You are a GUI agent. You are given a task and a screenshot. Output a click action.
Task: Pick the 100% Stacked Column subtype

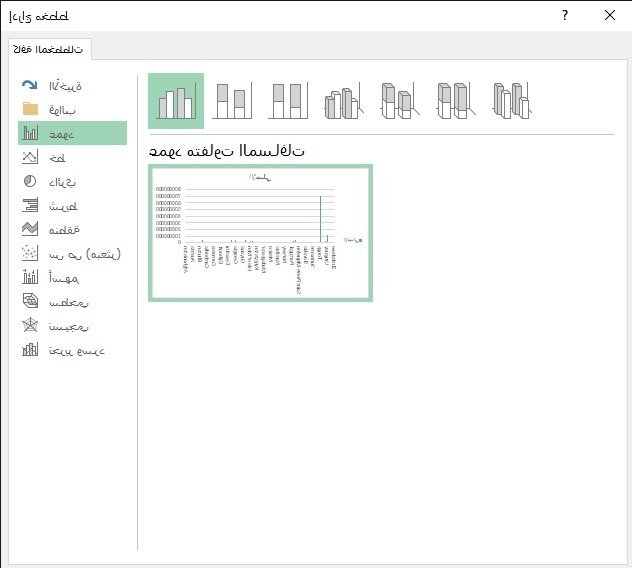[x=288, y=101]
